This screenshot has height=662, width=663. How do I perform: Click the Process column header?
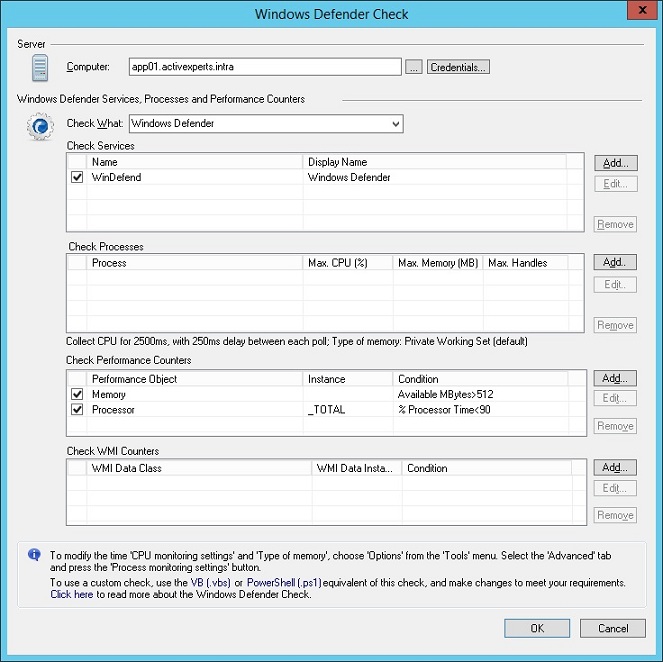point(195,263)
